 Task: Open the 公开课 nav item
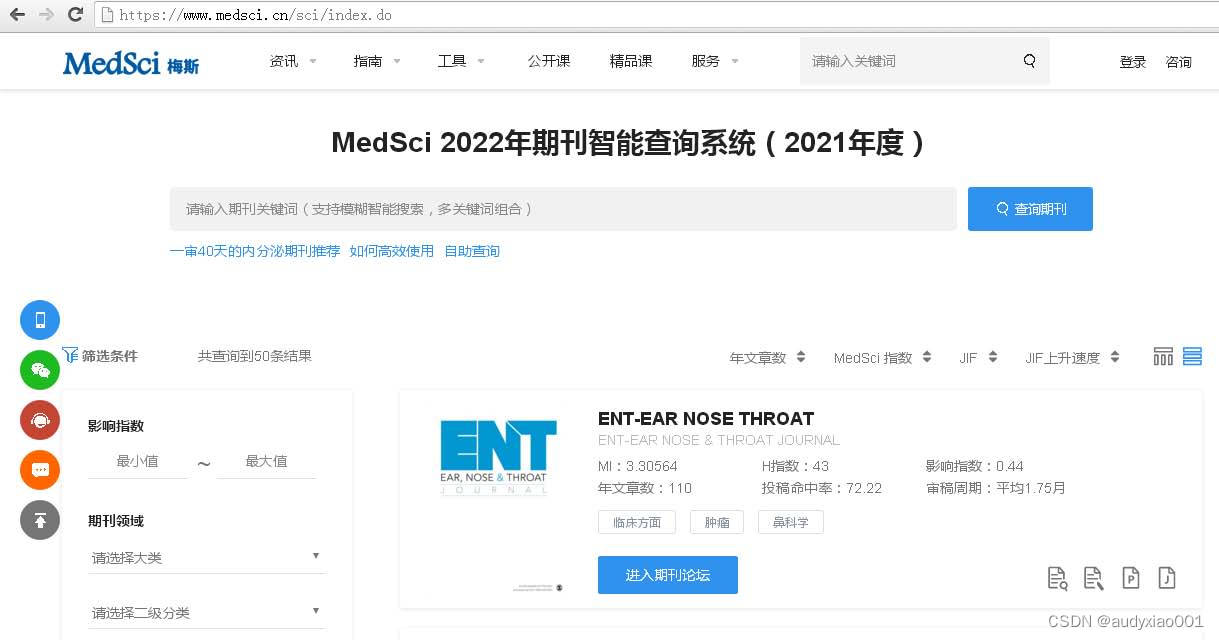coord(549,61)
